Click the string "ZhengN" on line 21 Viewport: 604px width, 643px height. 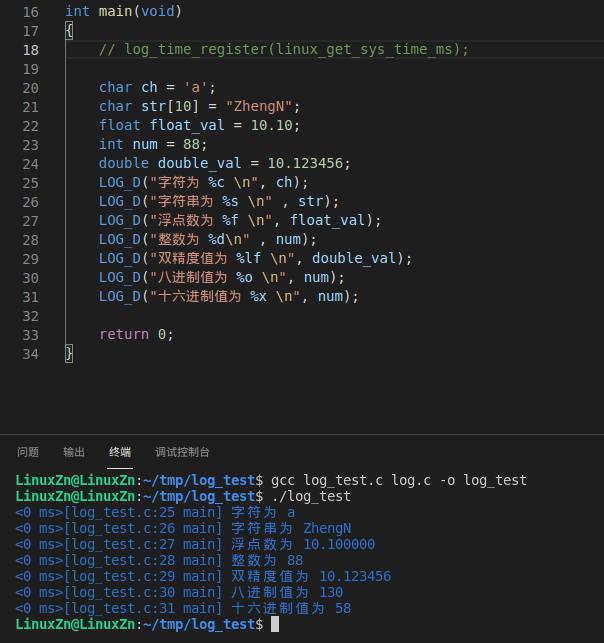pos(259,107)
